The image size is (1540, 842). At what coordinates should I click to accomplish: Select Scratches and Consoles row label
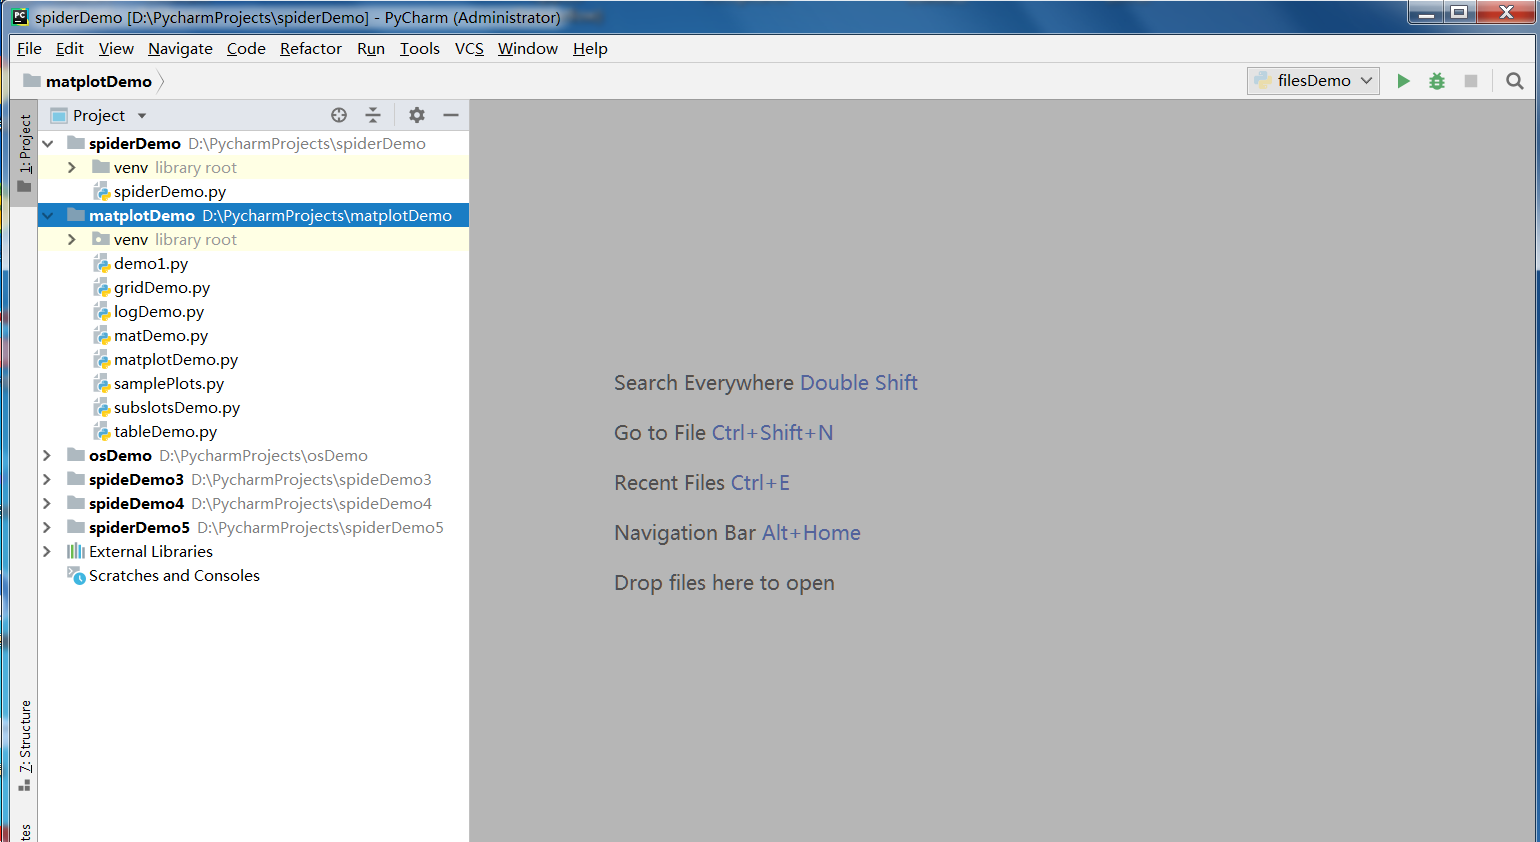tap(174, 576)
